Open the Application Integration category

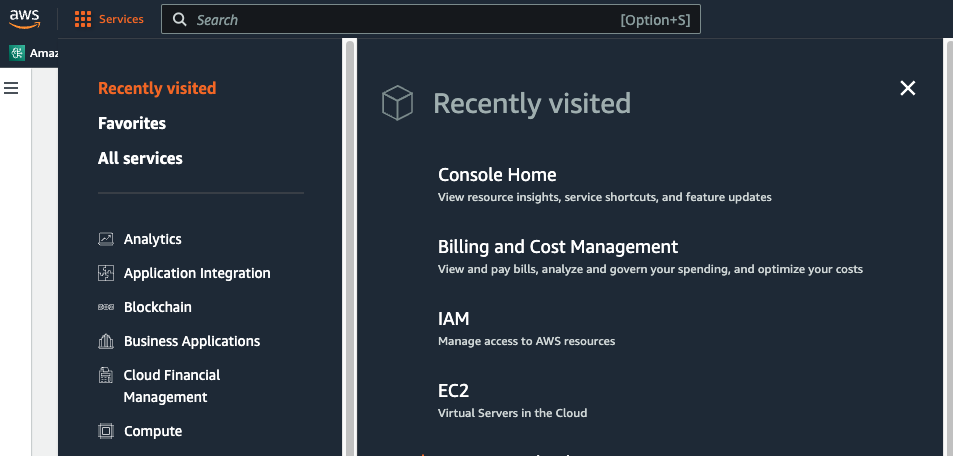(x=197, y=273)
